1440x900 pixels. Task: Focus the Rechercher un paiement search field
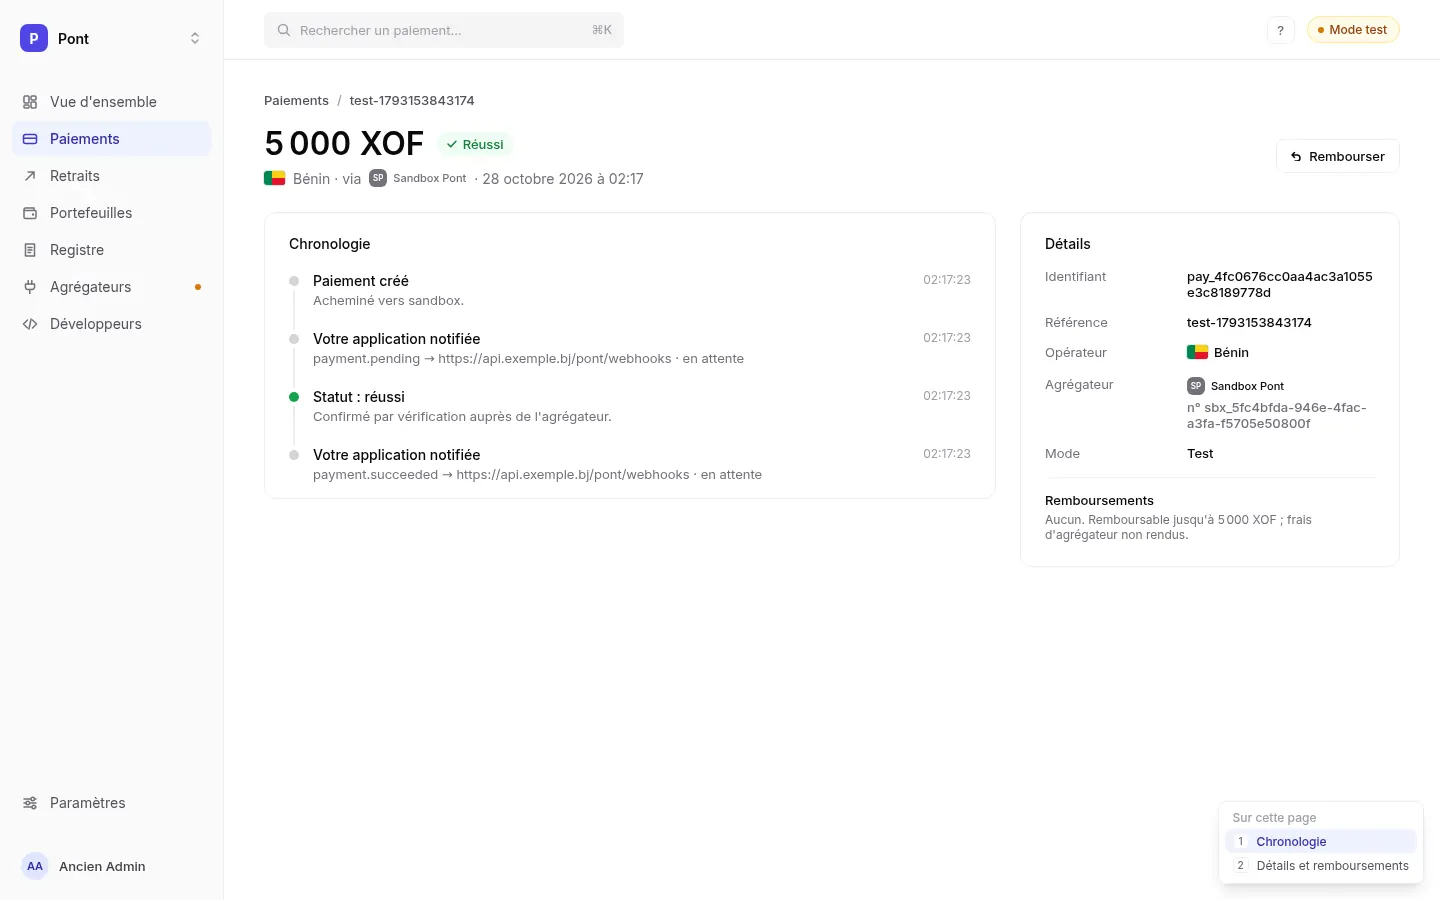(x=444, y=30)
